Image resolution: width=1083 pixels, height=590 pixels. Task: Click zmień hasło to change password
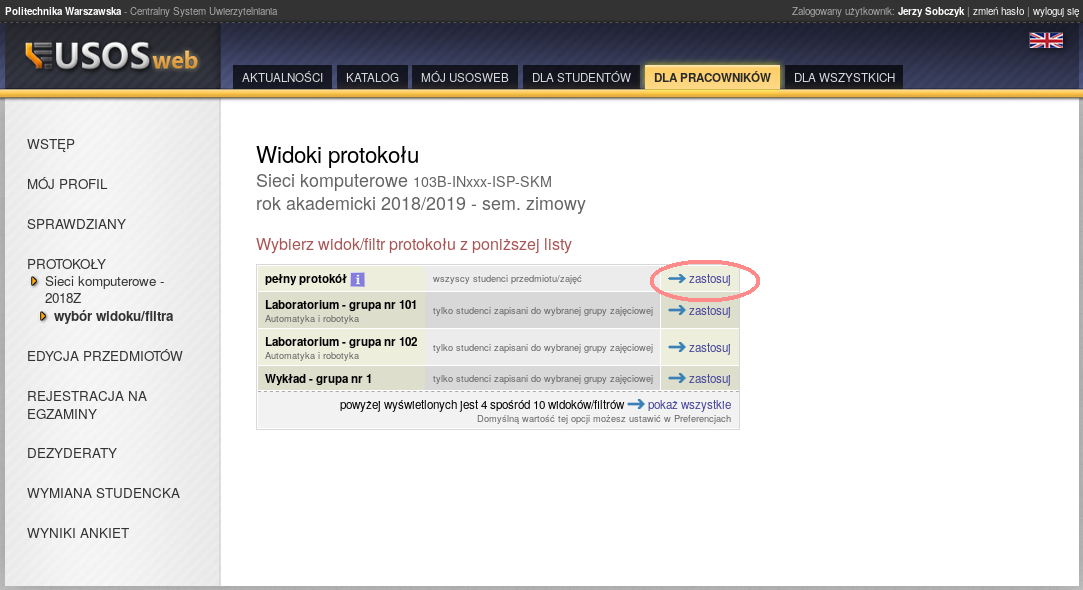pos(998,11)
